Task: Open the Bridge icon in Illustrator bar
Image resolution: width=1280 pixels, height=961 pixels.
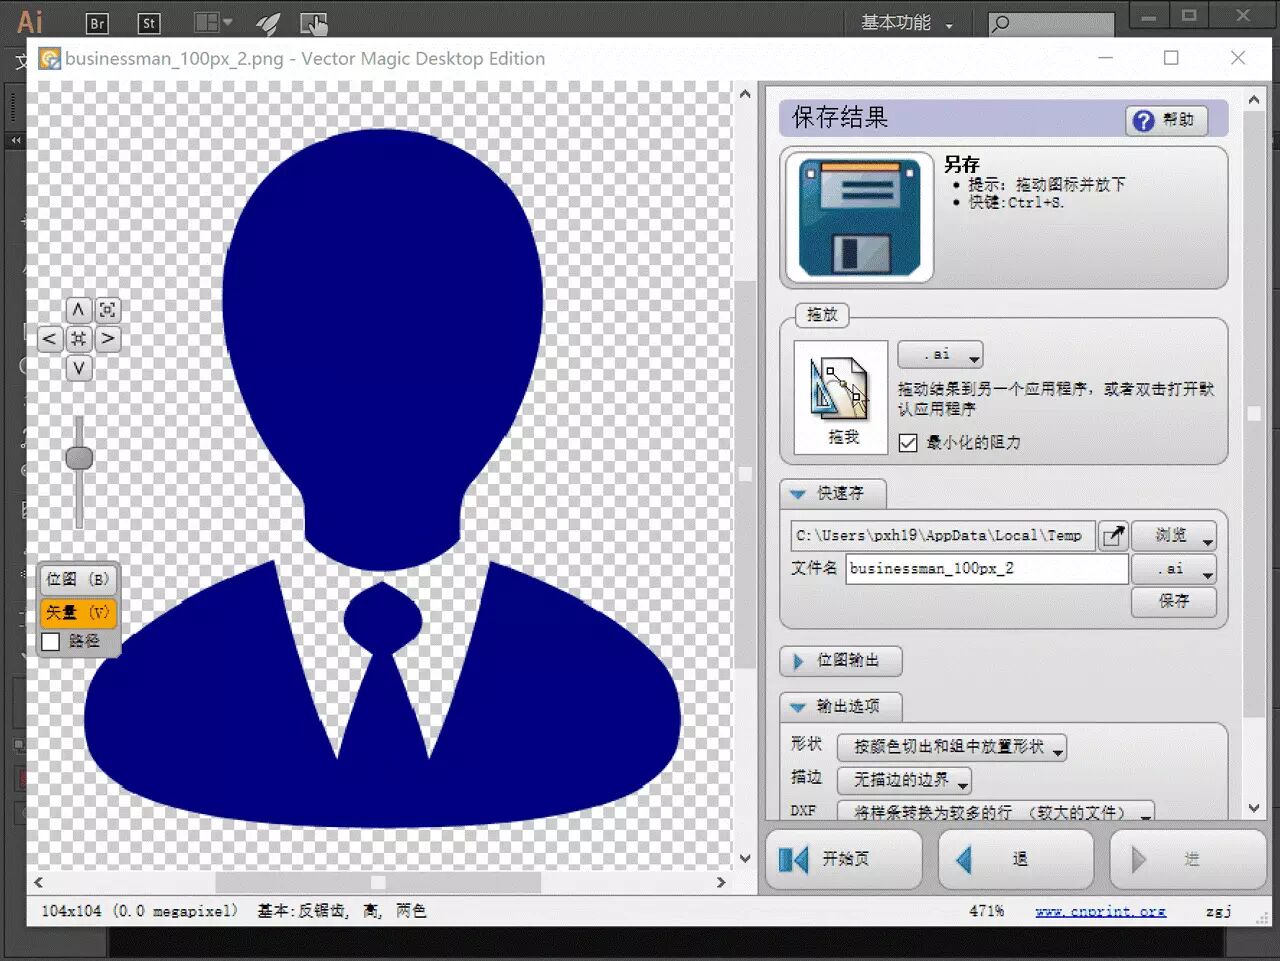Action: point(97,23)
